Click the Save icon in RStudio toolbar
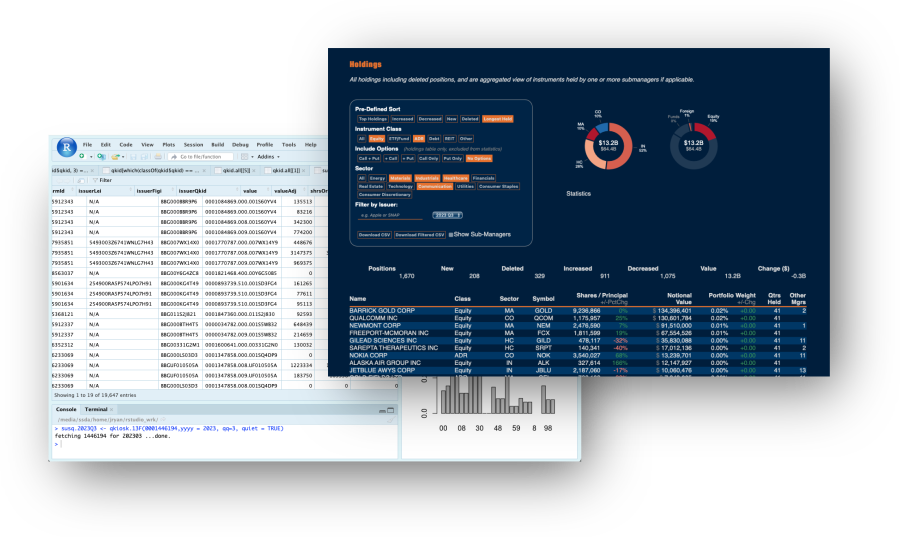This screenshot has width=900, height=537. point(133,157)
